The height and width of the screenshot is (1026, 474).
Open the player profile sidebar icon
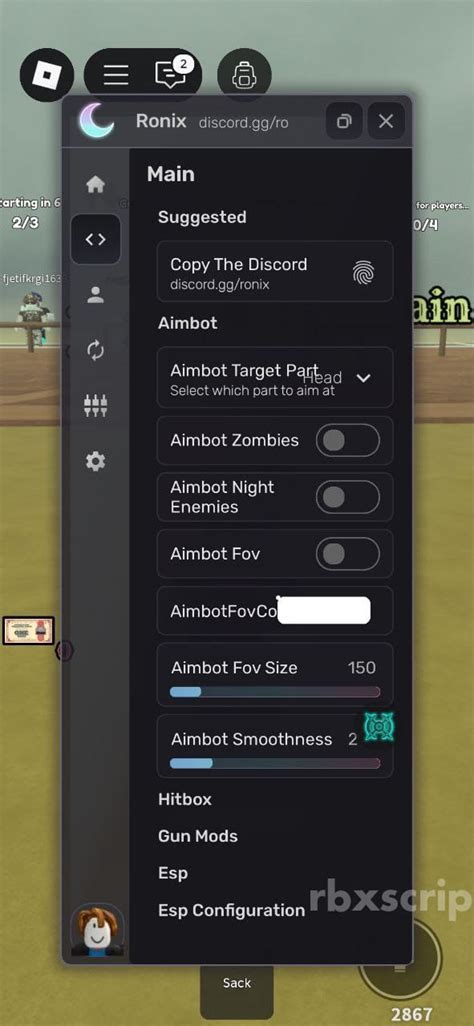pyautogui.click(x=96, y=294)
